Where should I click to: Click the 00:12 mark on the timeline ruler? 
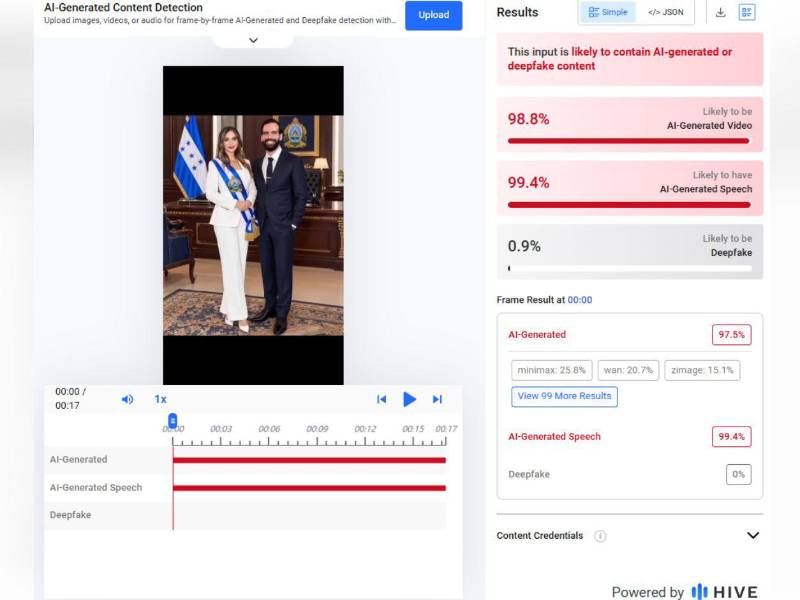point(365,429)
